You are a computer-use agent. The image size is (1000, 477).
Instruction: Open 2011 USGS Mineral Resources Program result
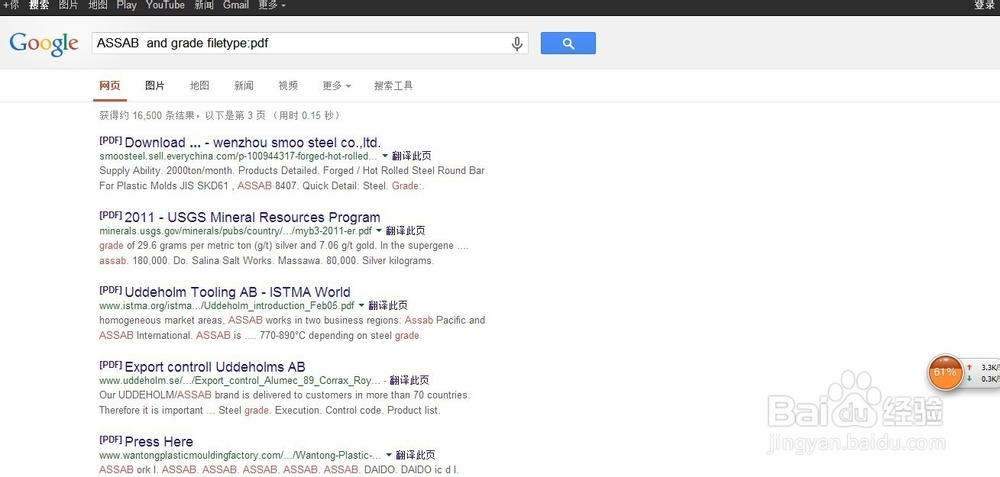[x=253, y=217]
